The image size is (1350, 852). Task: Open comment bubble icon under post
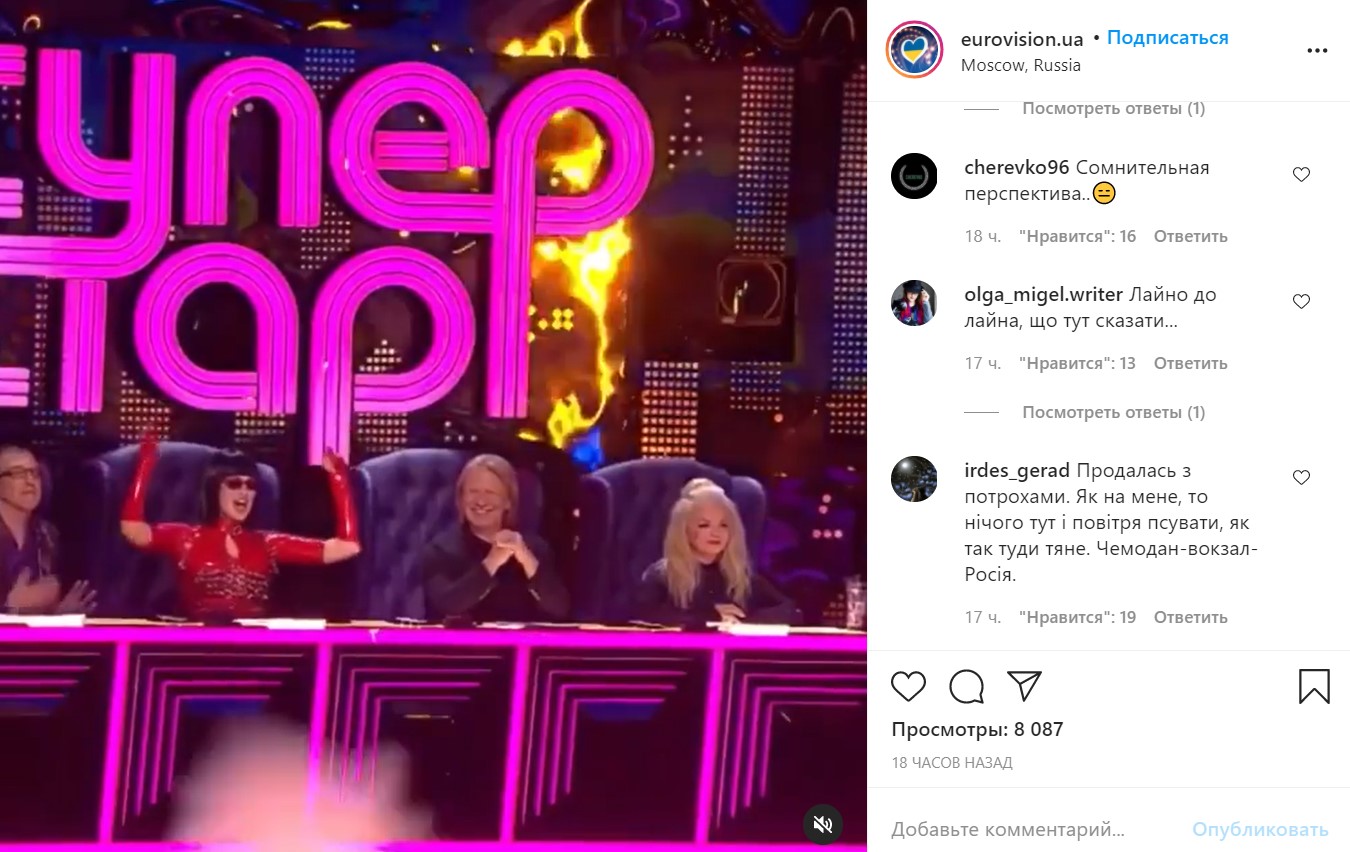(966, 686)
